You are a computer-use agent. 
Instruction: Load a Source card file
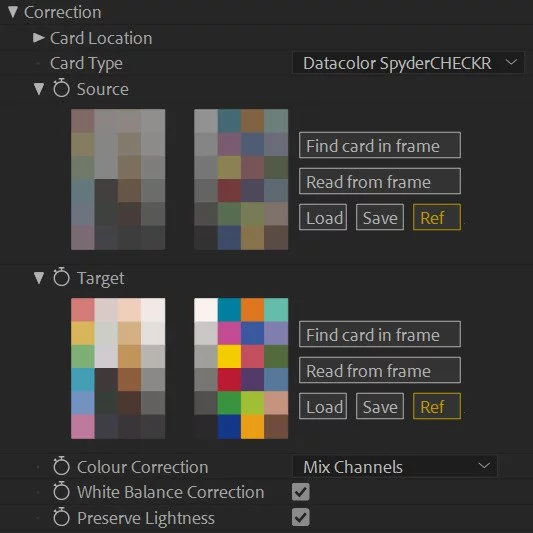[323, 217]
